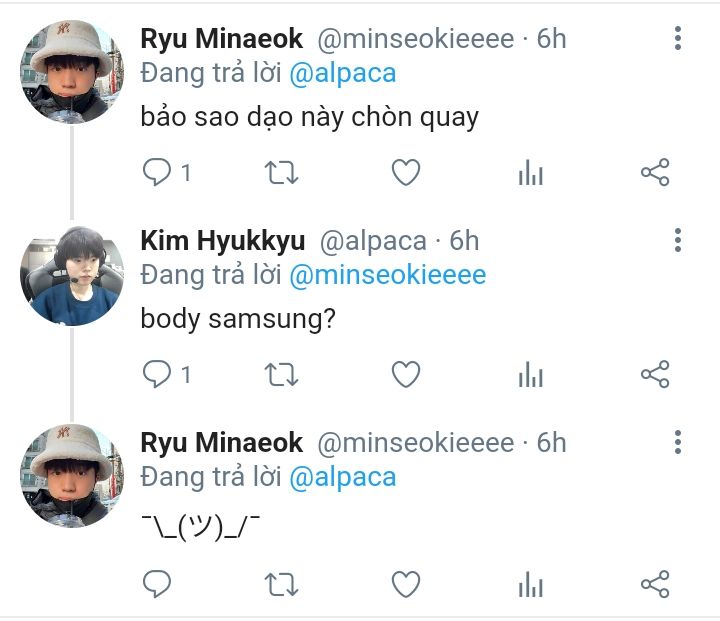Open more options on the first tweet

coord(678,39)
